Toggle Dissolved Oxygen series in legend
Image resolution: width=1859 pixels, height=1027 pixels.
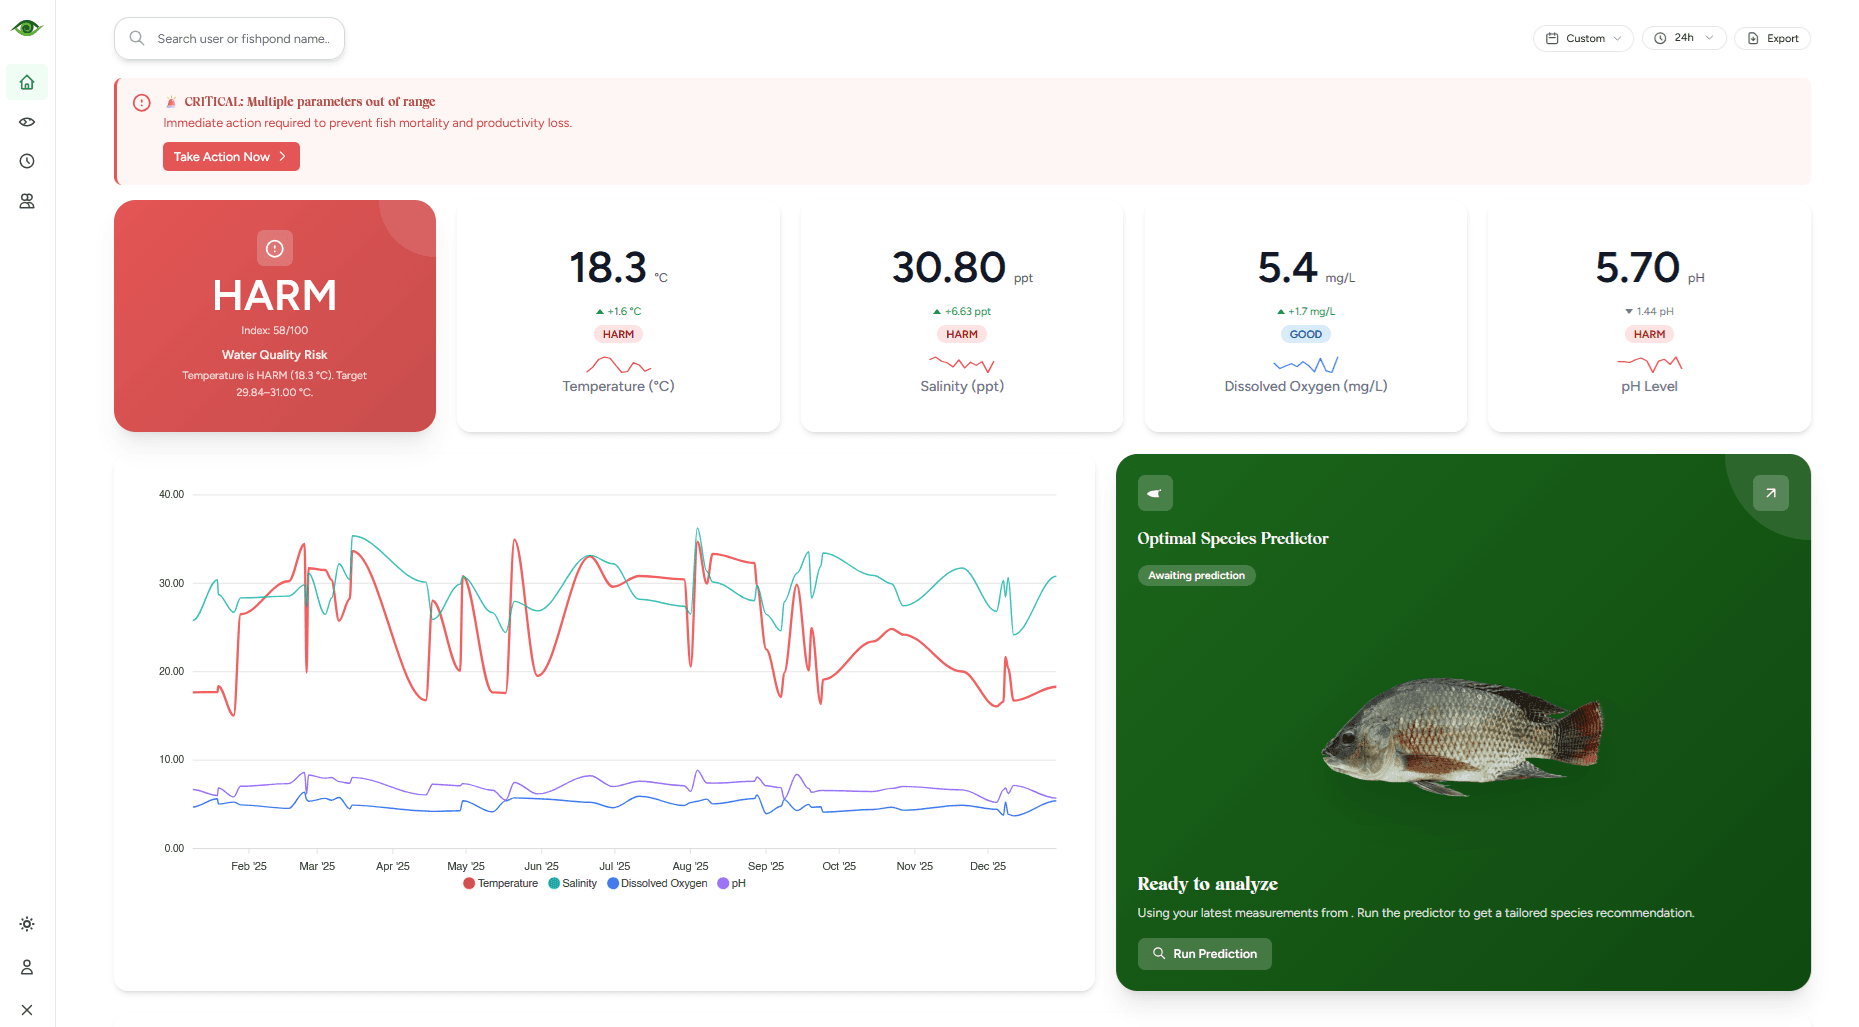[657, 883]
